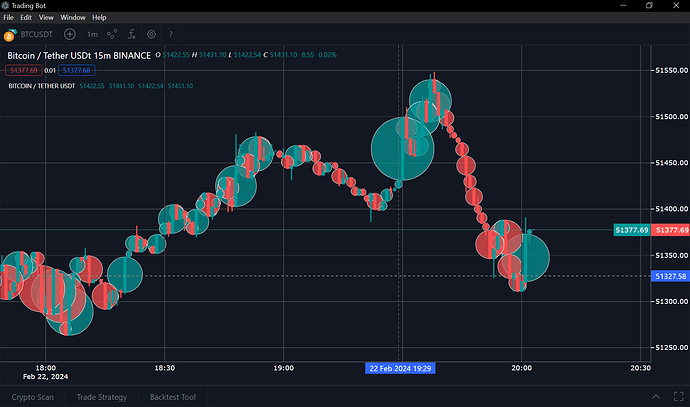Change the 1m timeframe interval
The height and width of the screenshot is (407, 690).
point(92,34)
